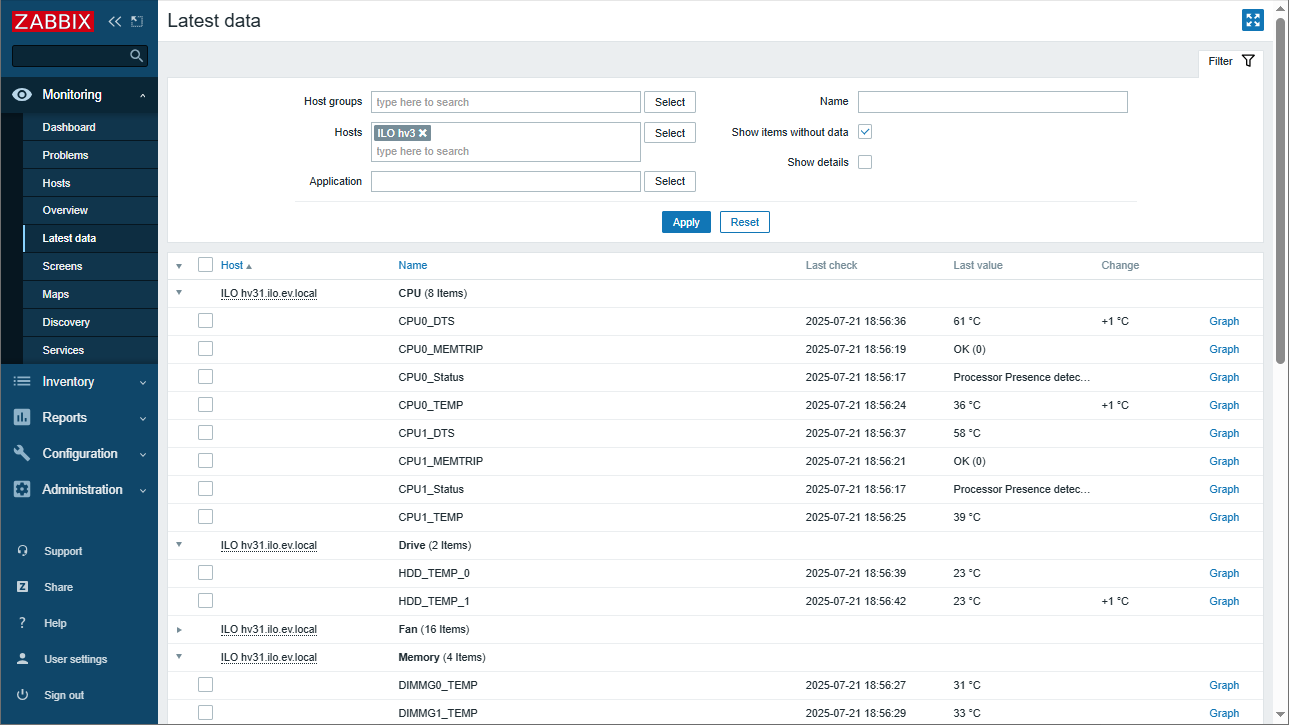Click the Monitoring eye icon

tap(22, 94)
